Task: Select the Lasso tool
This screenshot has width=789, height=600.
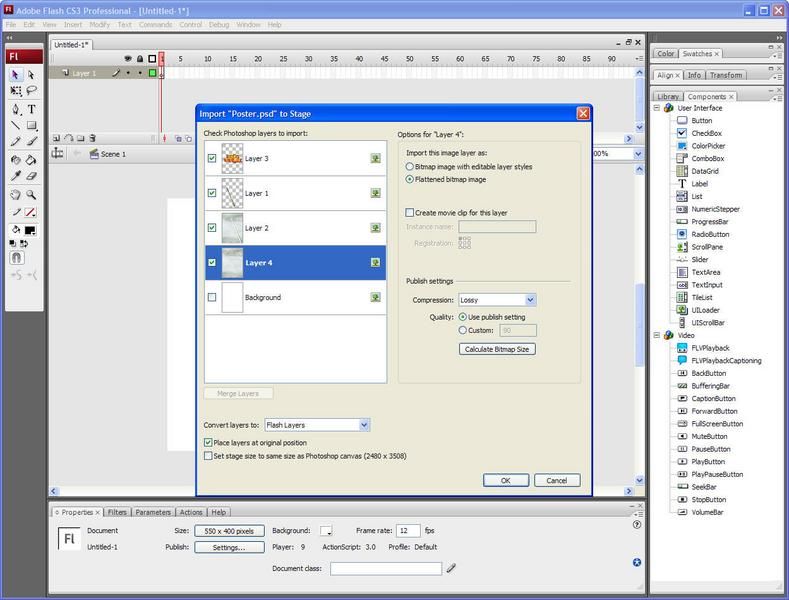Action: (x=31, y=91)
